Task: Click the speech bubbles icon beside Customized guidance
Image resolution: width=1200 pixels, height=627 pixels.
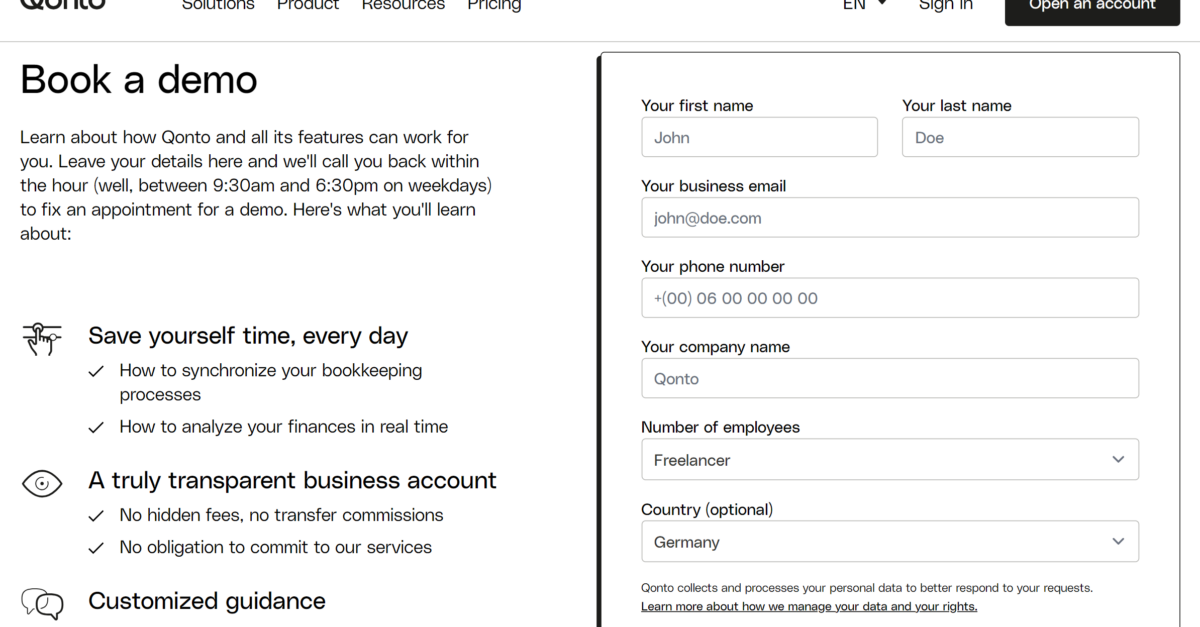Action: (42, 603)
